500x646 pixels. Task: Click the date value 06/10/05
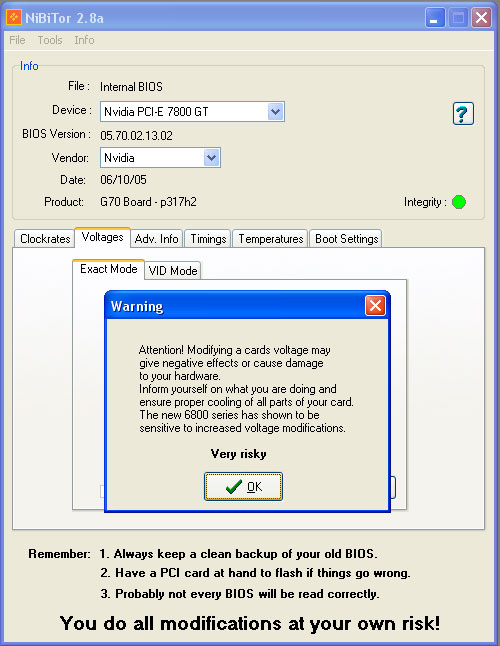(x=123, y=180)
